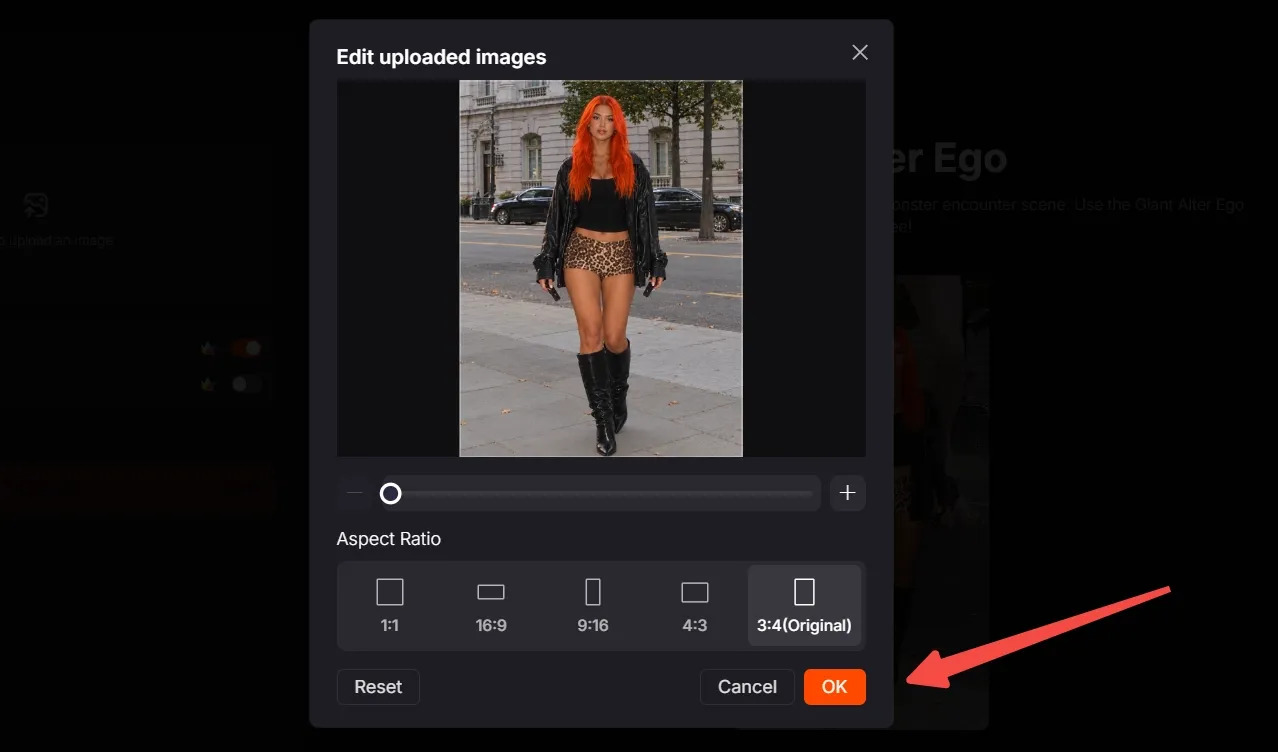Choose the 16:9 aspect ratio option
Viewport: 1278px width, 752px height.
click(x=491, y=606)
